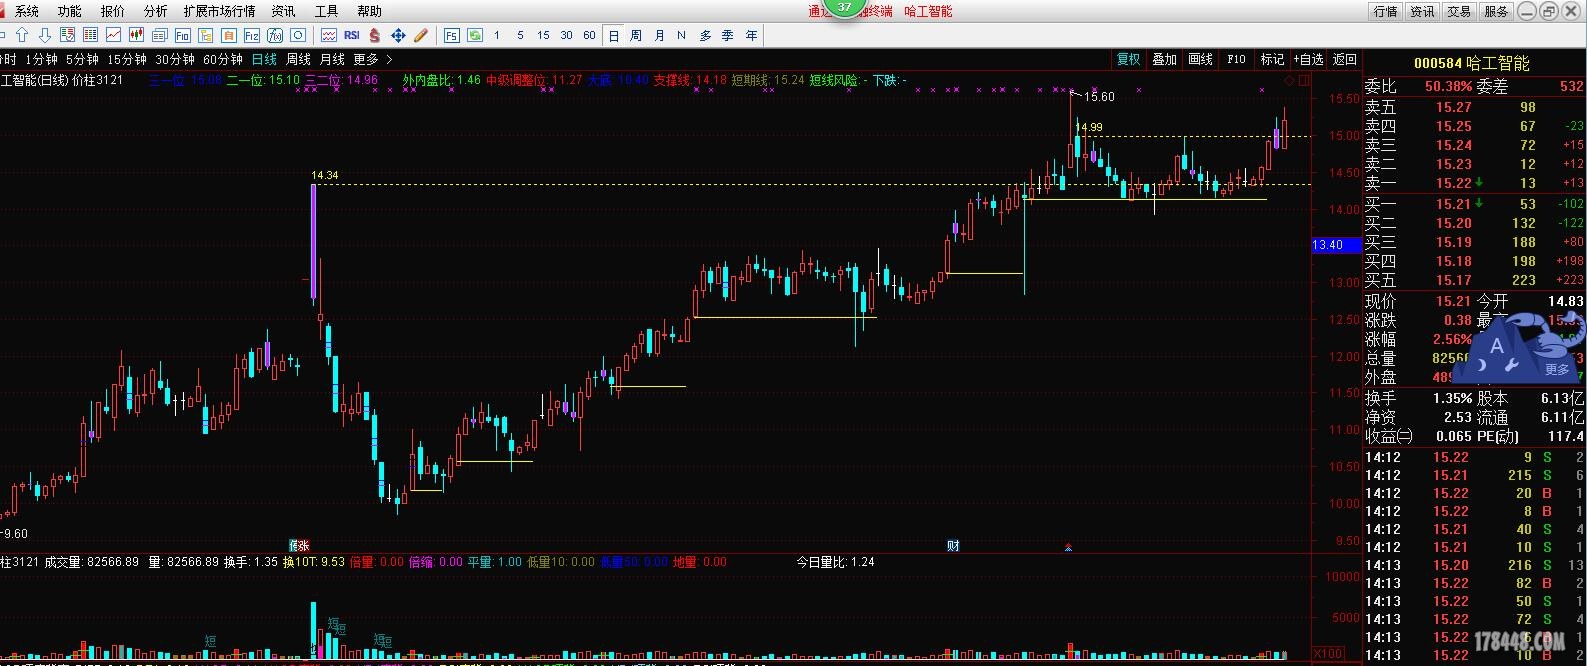The width and height of the screenshot is (1587, 666).
Task: Open the 服务 service button
Action: click(x=1496, y=11)
